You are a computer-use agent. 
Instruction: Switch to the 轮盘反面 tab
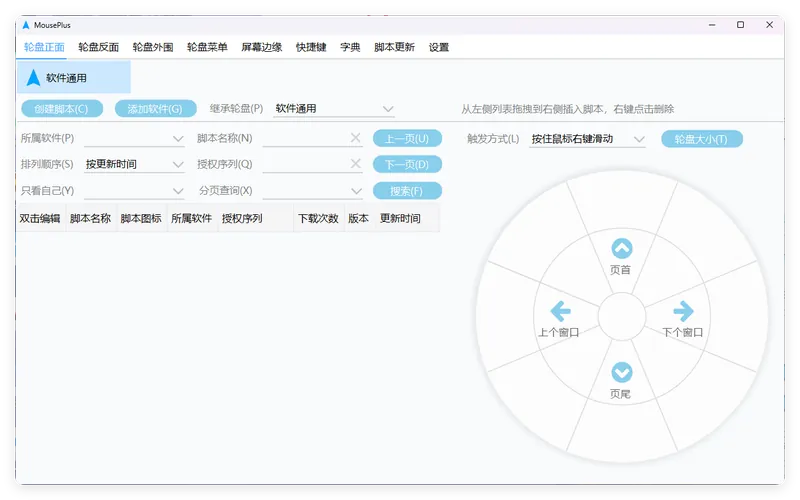98,47
